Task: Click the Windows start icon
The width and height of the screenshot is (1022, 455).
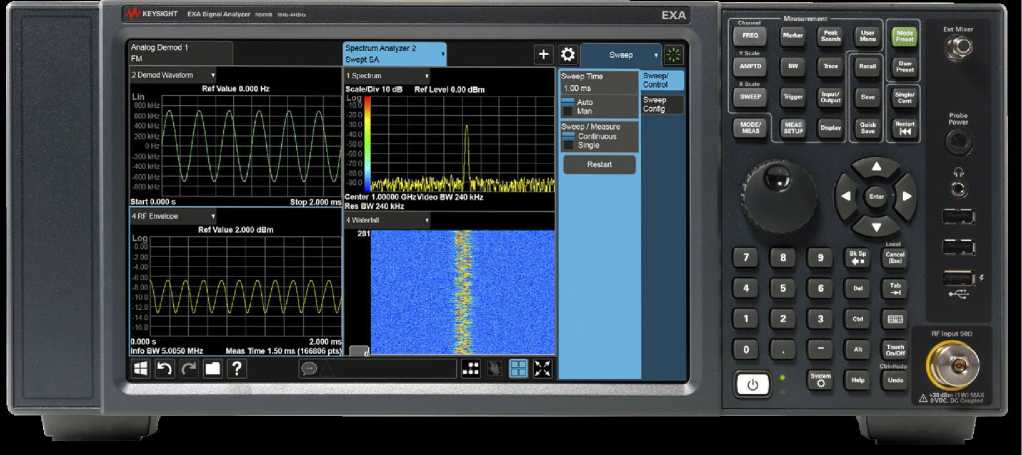Action: point(141,368)
